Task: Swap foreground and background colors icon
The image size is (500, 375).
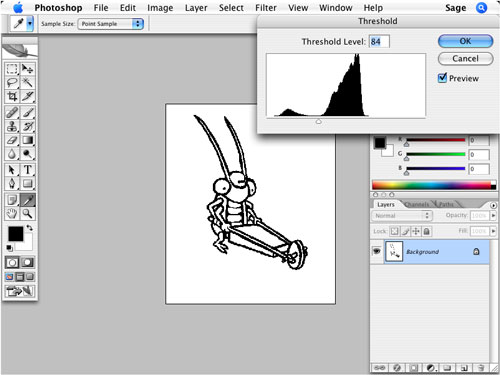Action: [x=30, y=228]
